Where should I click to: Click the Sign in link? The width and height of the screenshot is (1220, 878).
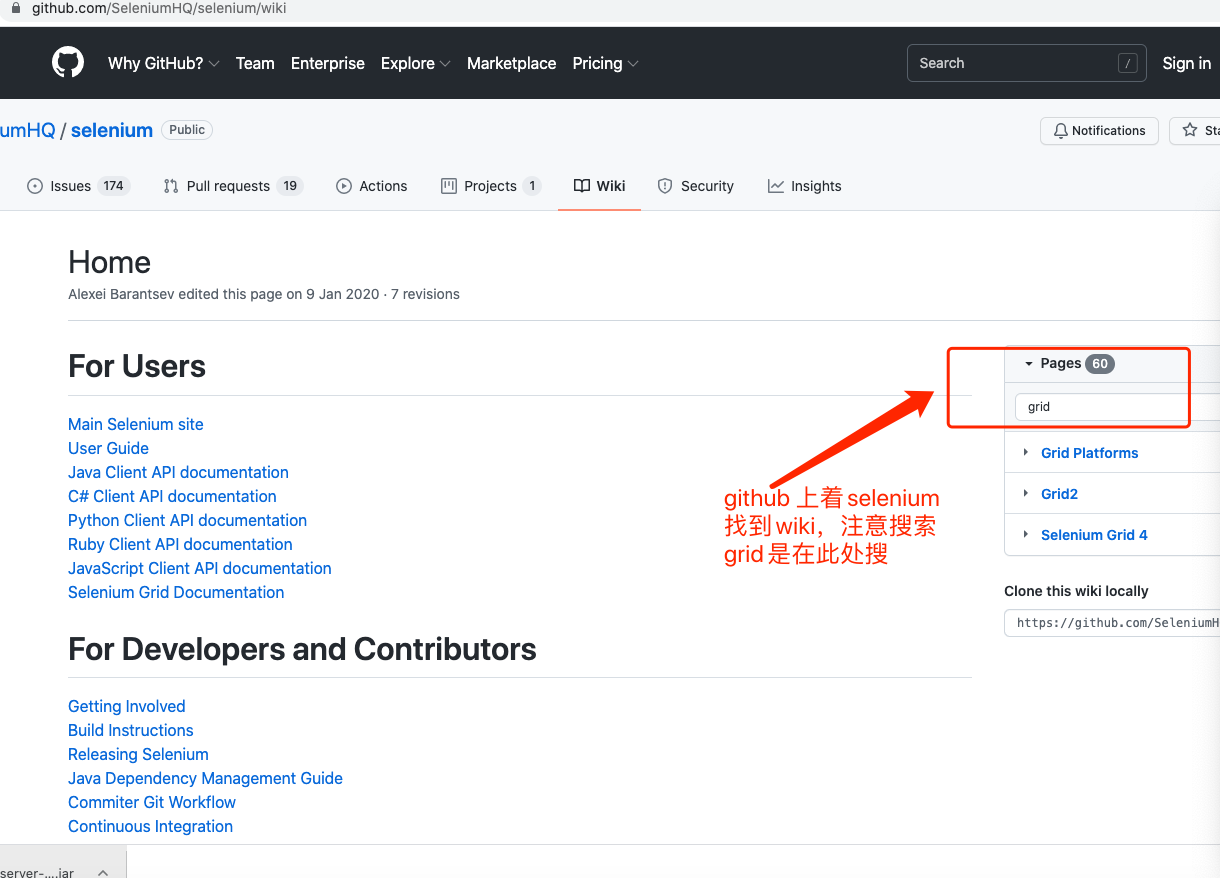tap(1186, 63)
